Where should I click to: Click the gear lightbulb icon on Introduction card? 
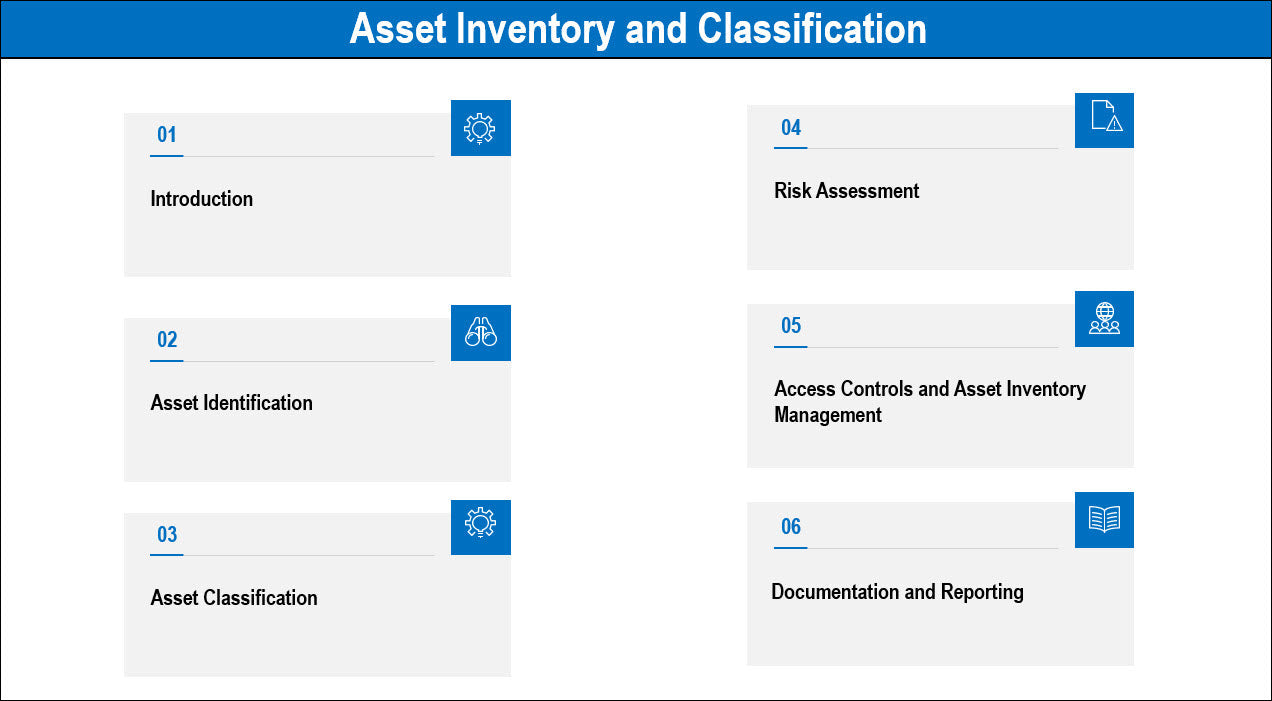pos(480,128)
